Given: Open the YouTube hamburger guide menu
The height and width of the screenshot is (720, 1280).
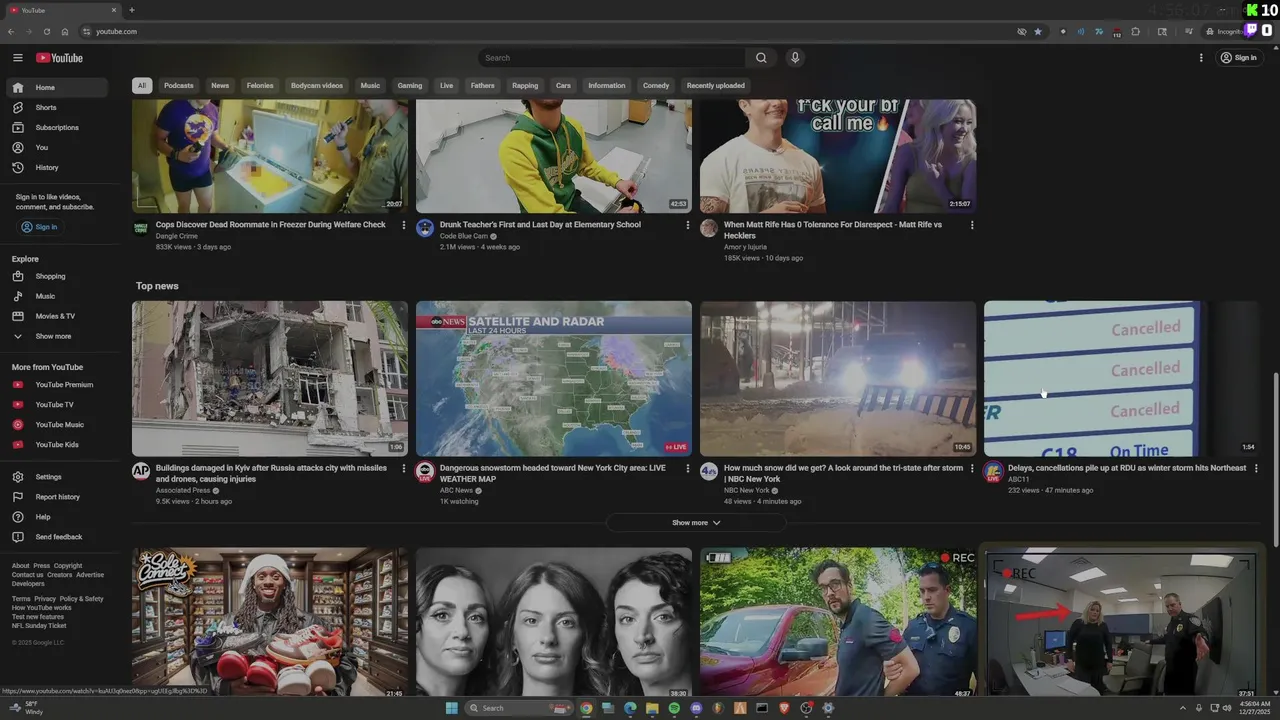Looking at the screenshot, I should (18, 58).
